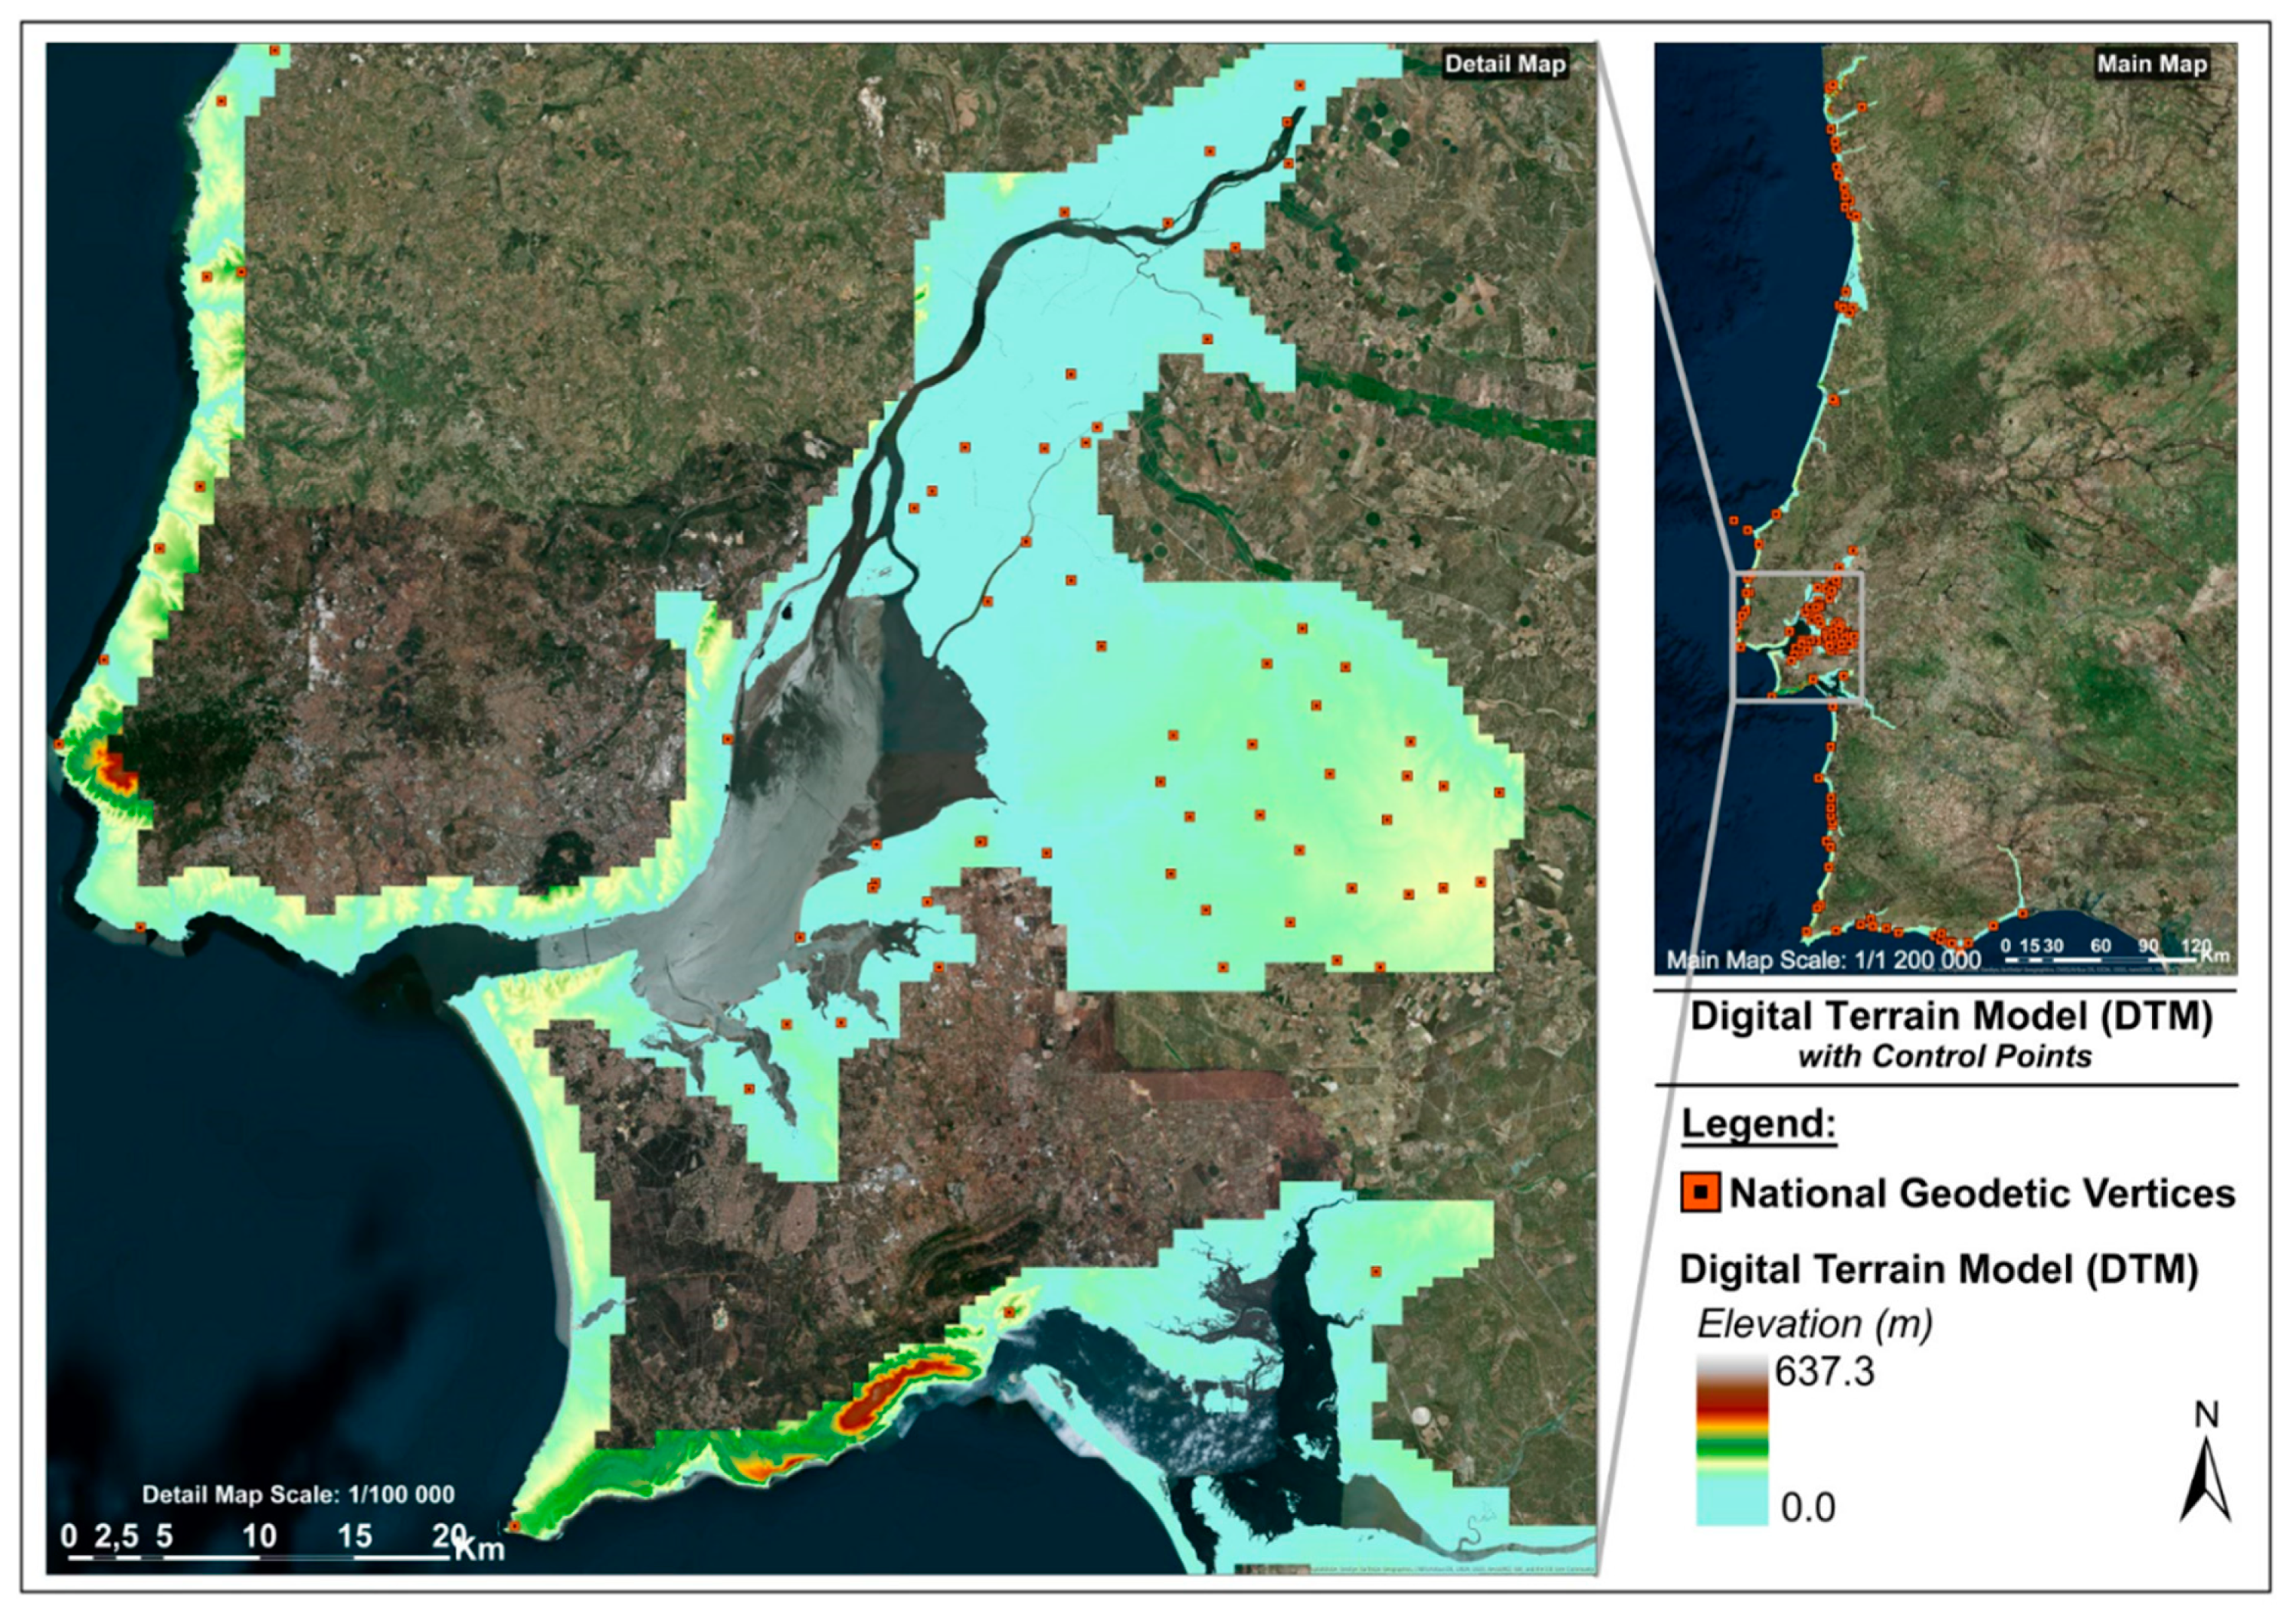The width and height of the screenshot is (2296, 1613).
Task: Click the elevation color ramp swatch
Action: [x=1731, y=1440]
